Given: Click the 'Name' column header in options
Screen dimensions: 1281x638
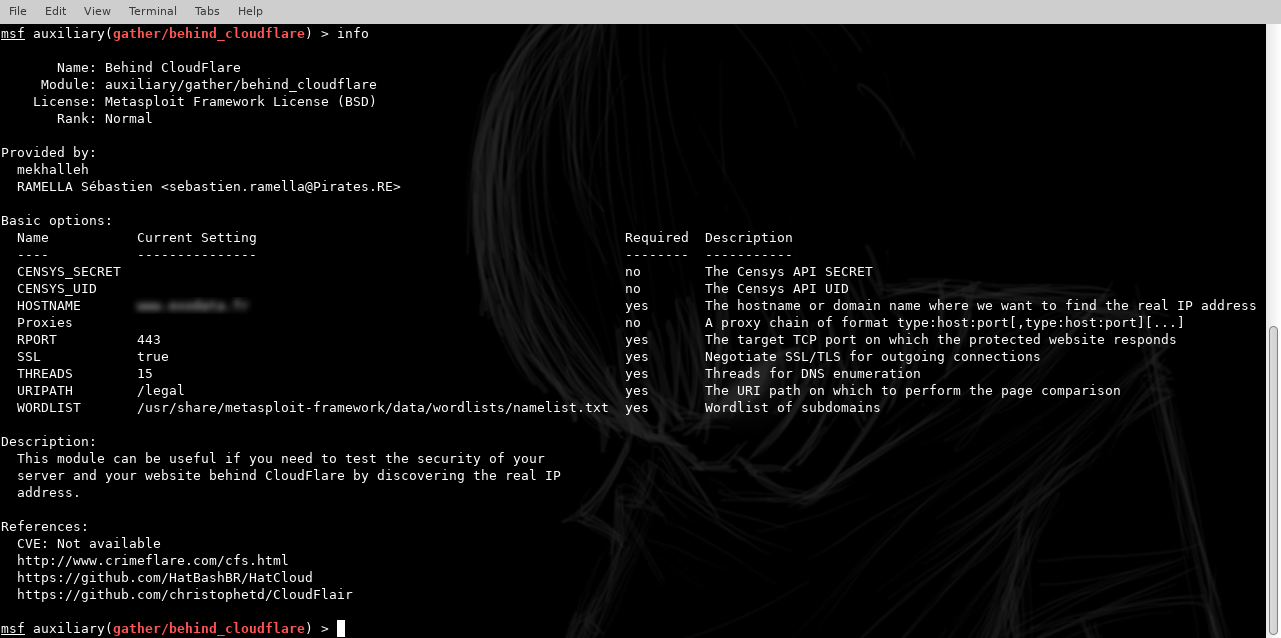Looking at the screenshot, I should pos(33,238).
